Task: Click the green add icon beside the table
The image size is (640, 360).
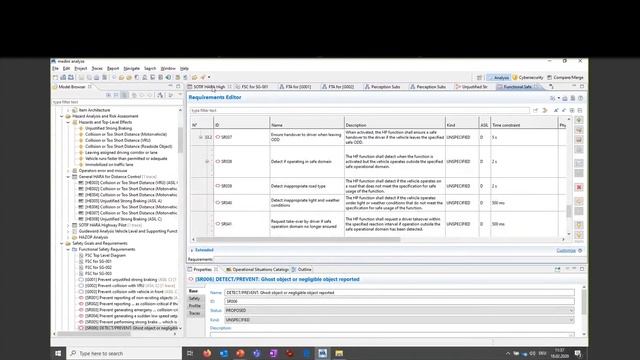Action: [579, 120]
